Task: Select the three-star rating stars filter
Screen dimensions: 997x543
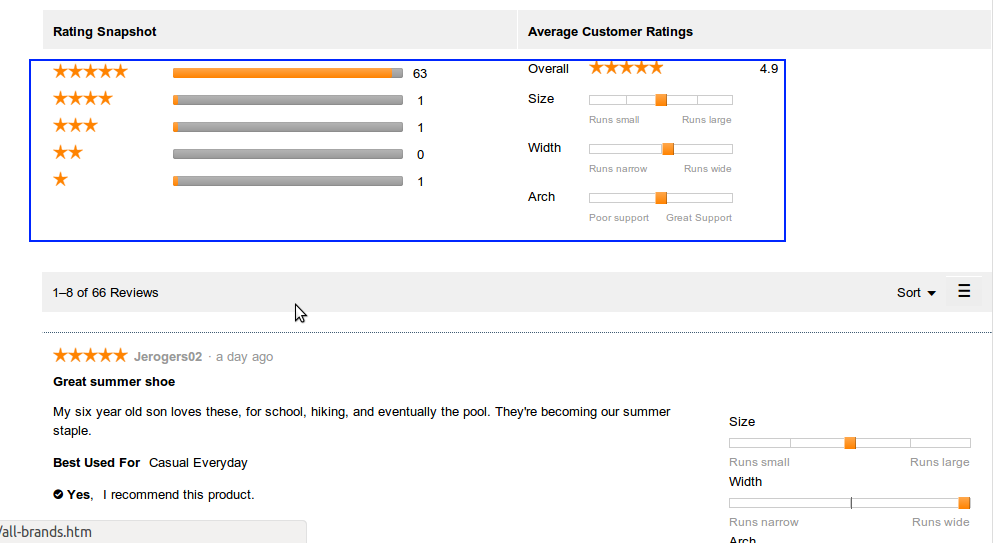Action: click(75, 126)
